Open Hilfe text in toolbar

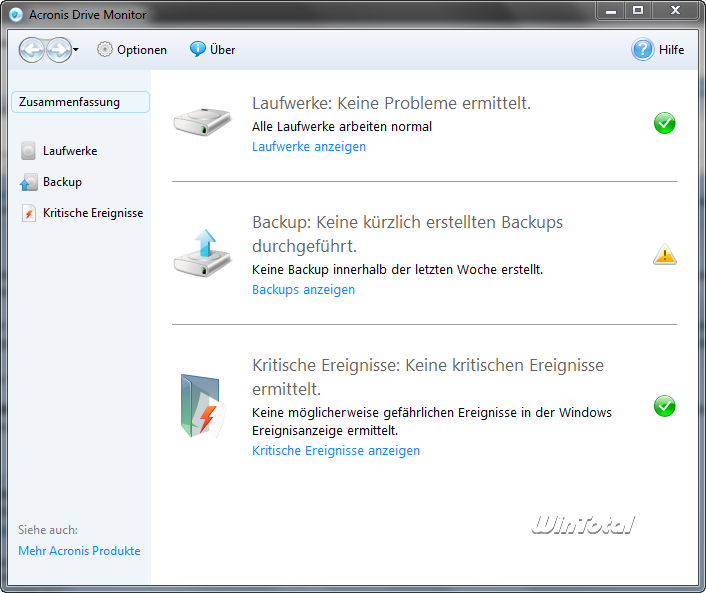[671, 50]
